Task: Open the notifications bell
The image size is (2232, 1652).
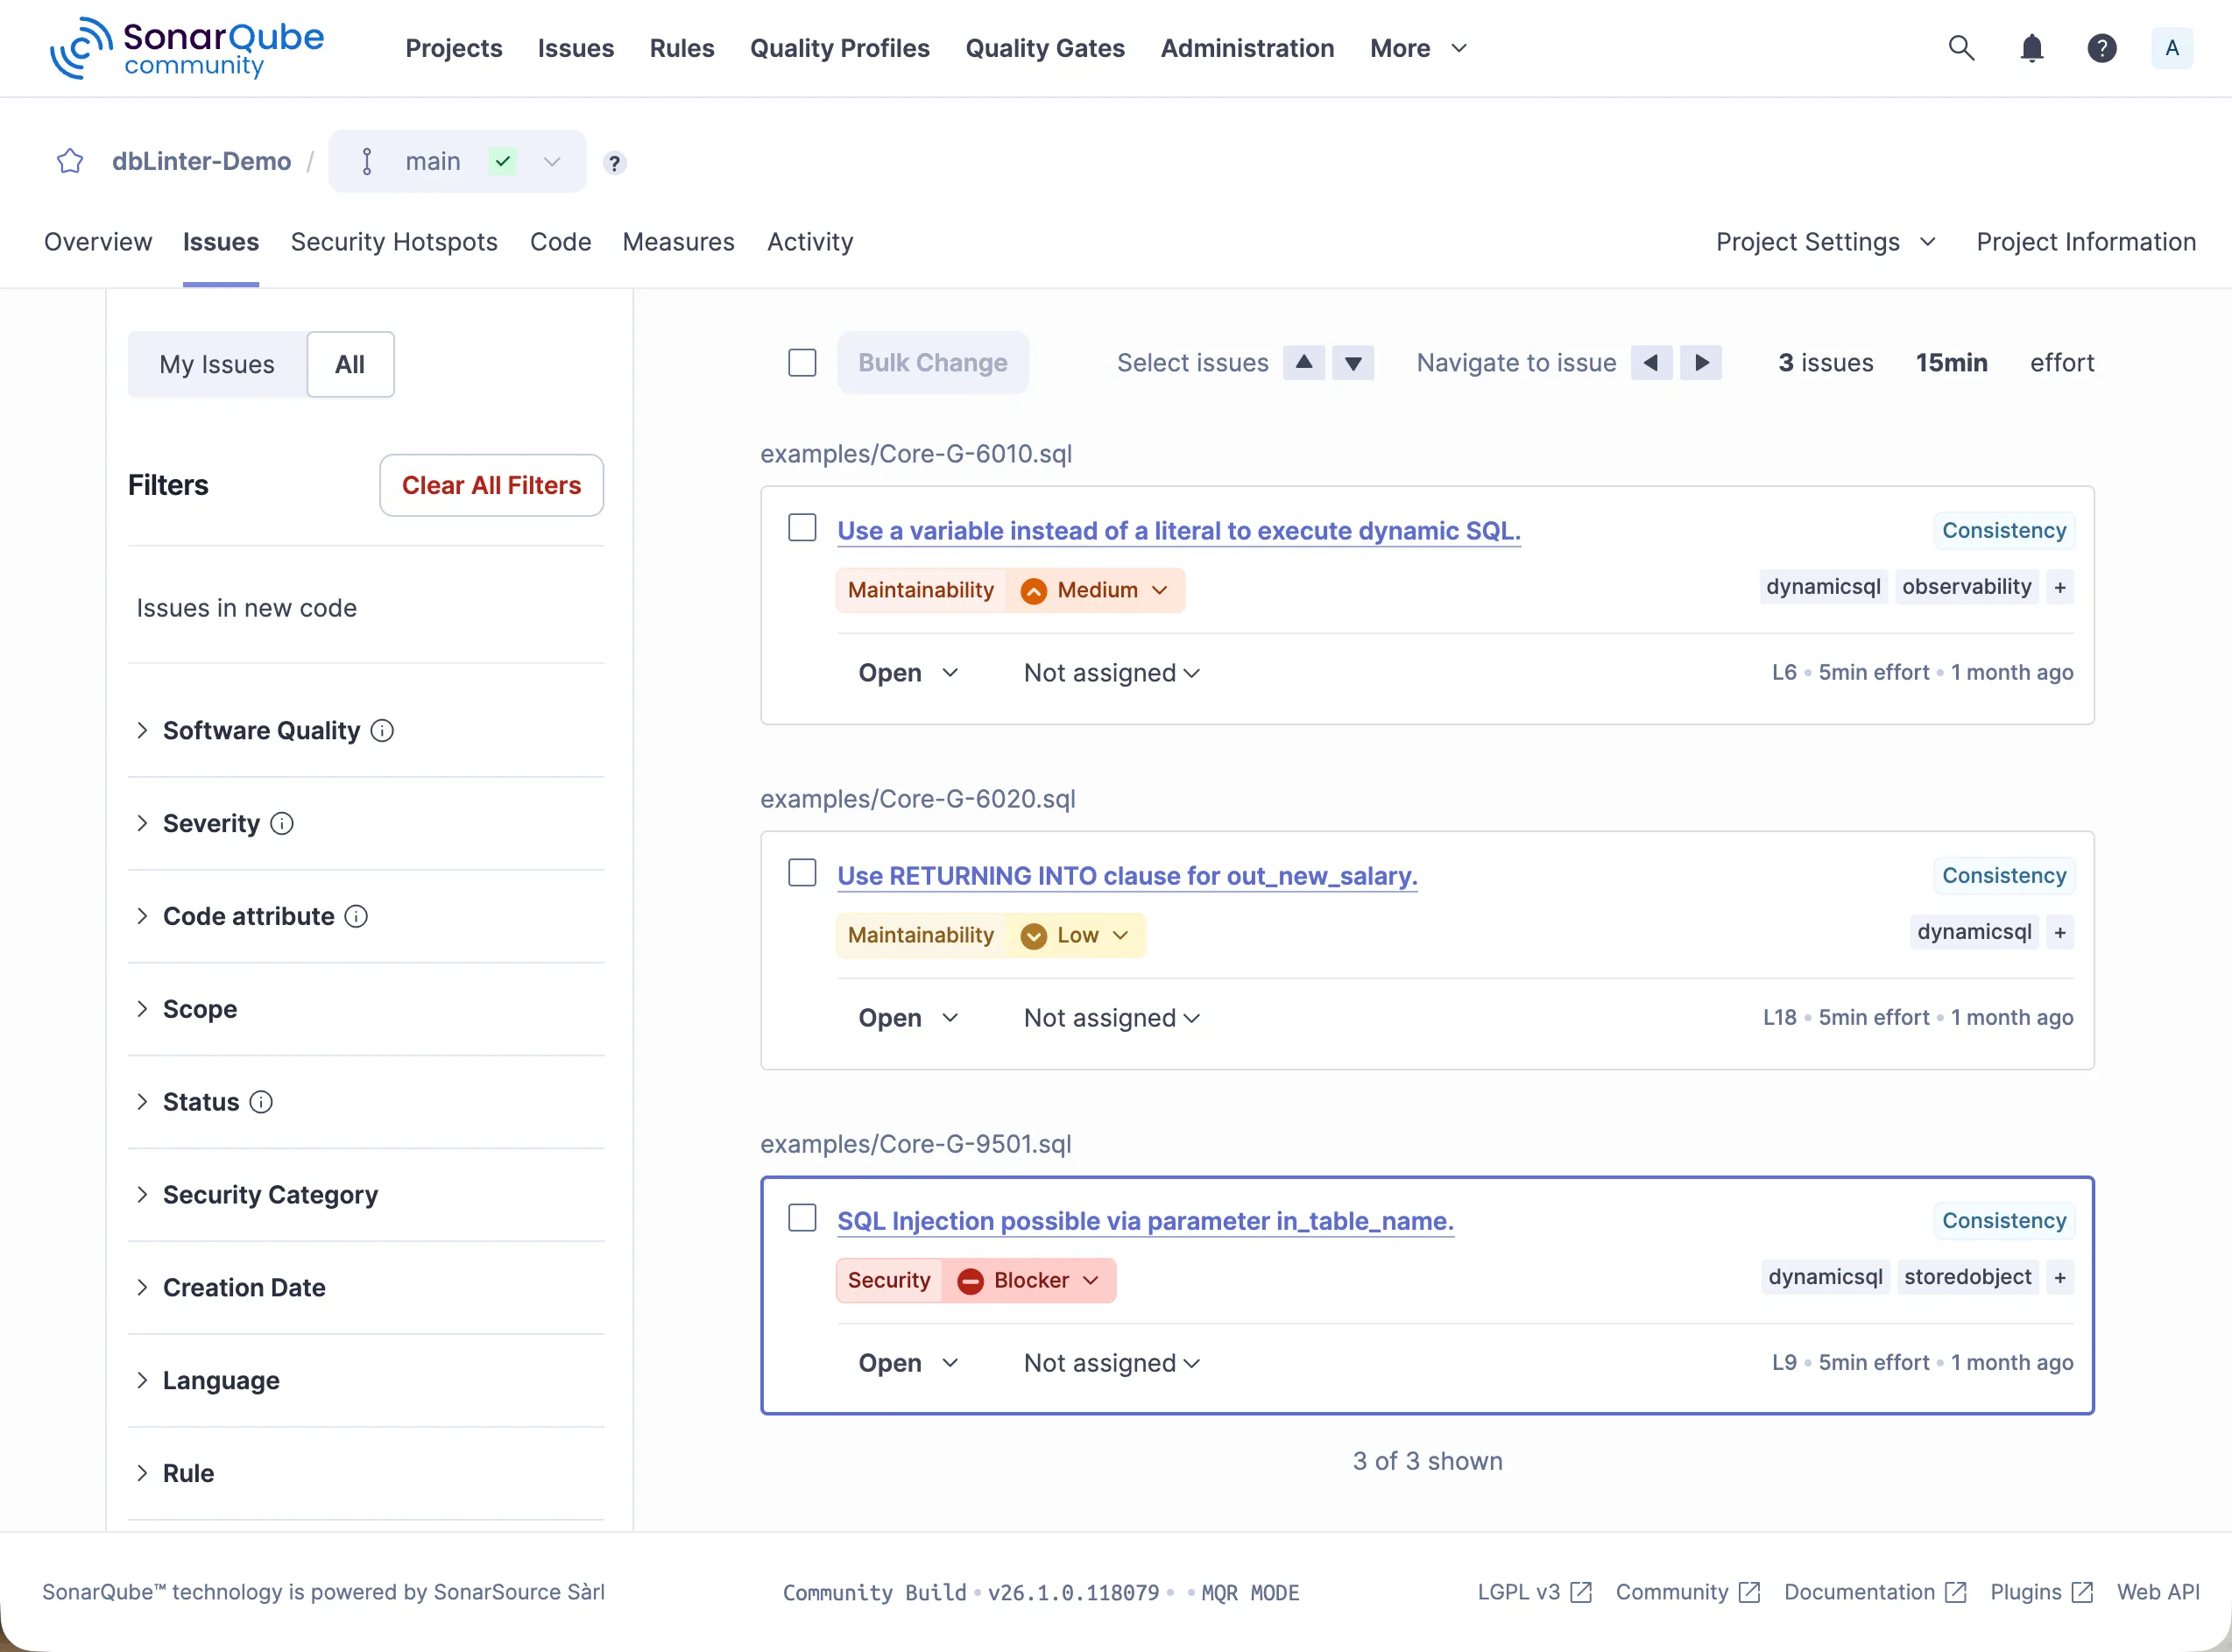Action: click(x=2031, y=48)
